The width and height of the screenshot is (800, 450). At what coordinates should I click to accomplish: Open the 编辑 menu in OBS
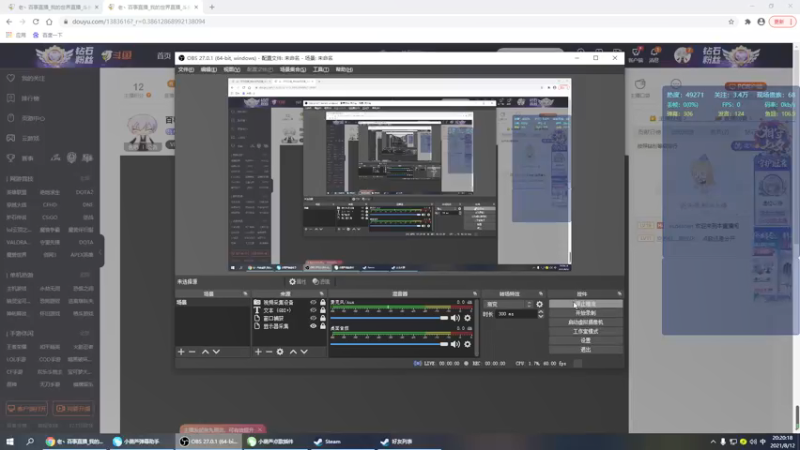(208, 69)
